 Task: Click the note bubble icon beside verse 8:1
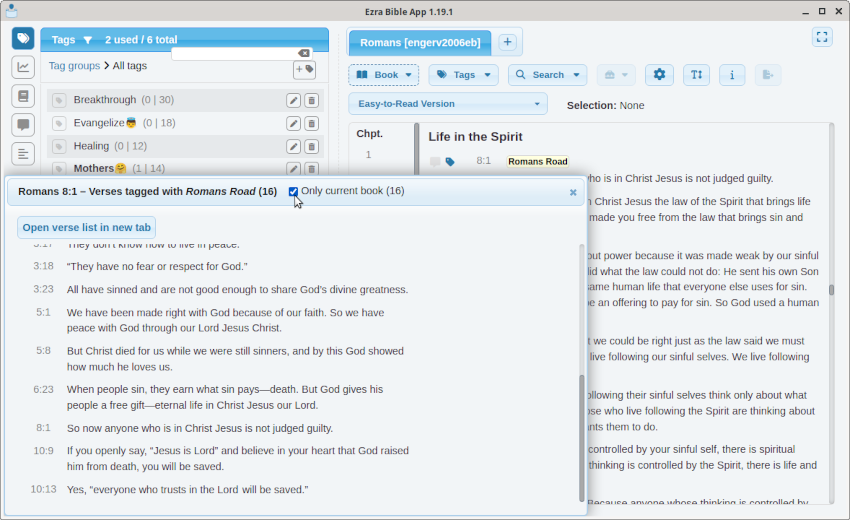(435, 162)
